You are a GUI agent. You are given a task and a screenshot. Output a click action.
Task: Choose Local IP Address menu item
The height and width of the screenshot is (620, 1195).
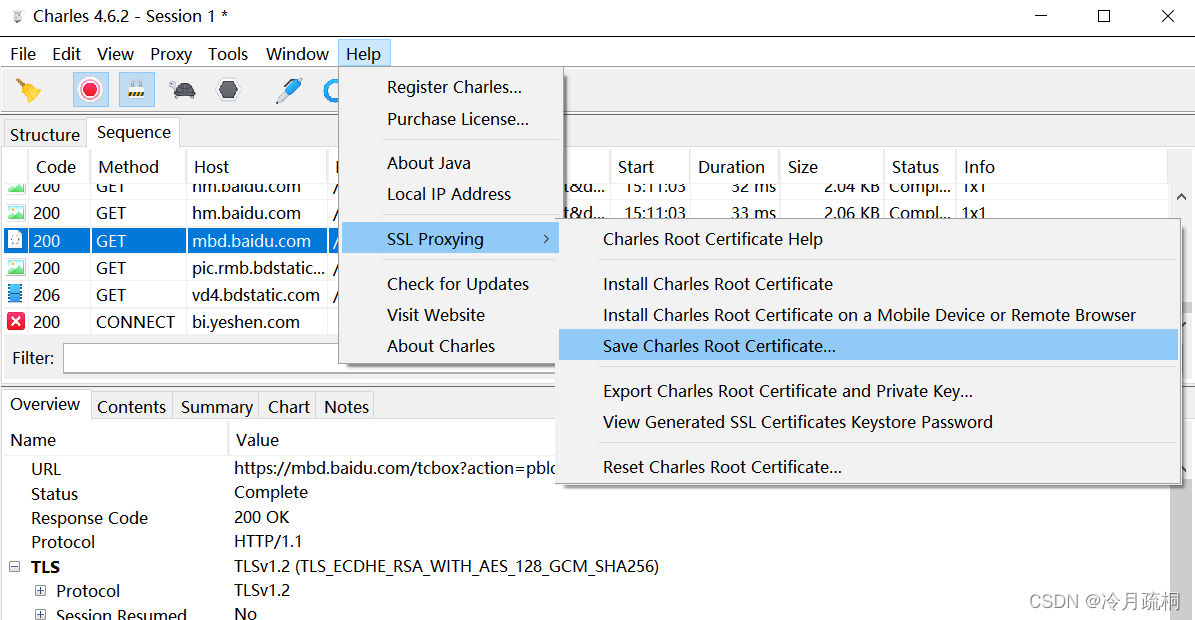click(448, 194)
